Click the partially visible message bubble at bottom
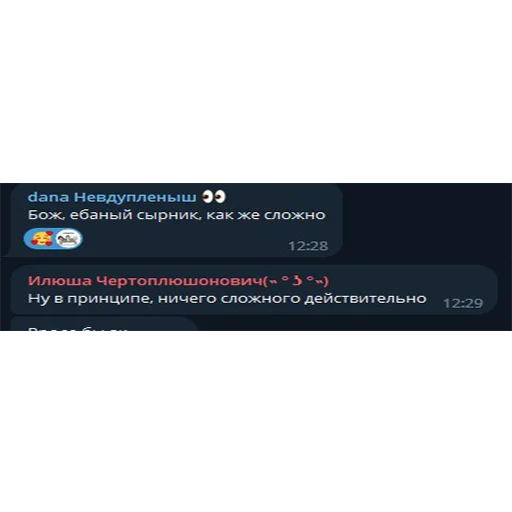 (104, 324)
